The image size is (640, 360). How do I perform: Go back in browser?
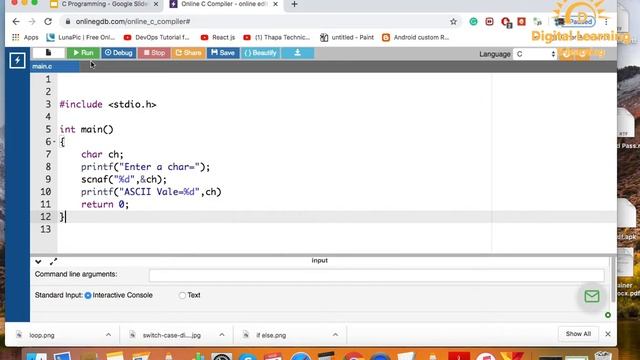point(16,22)
